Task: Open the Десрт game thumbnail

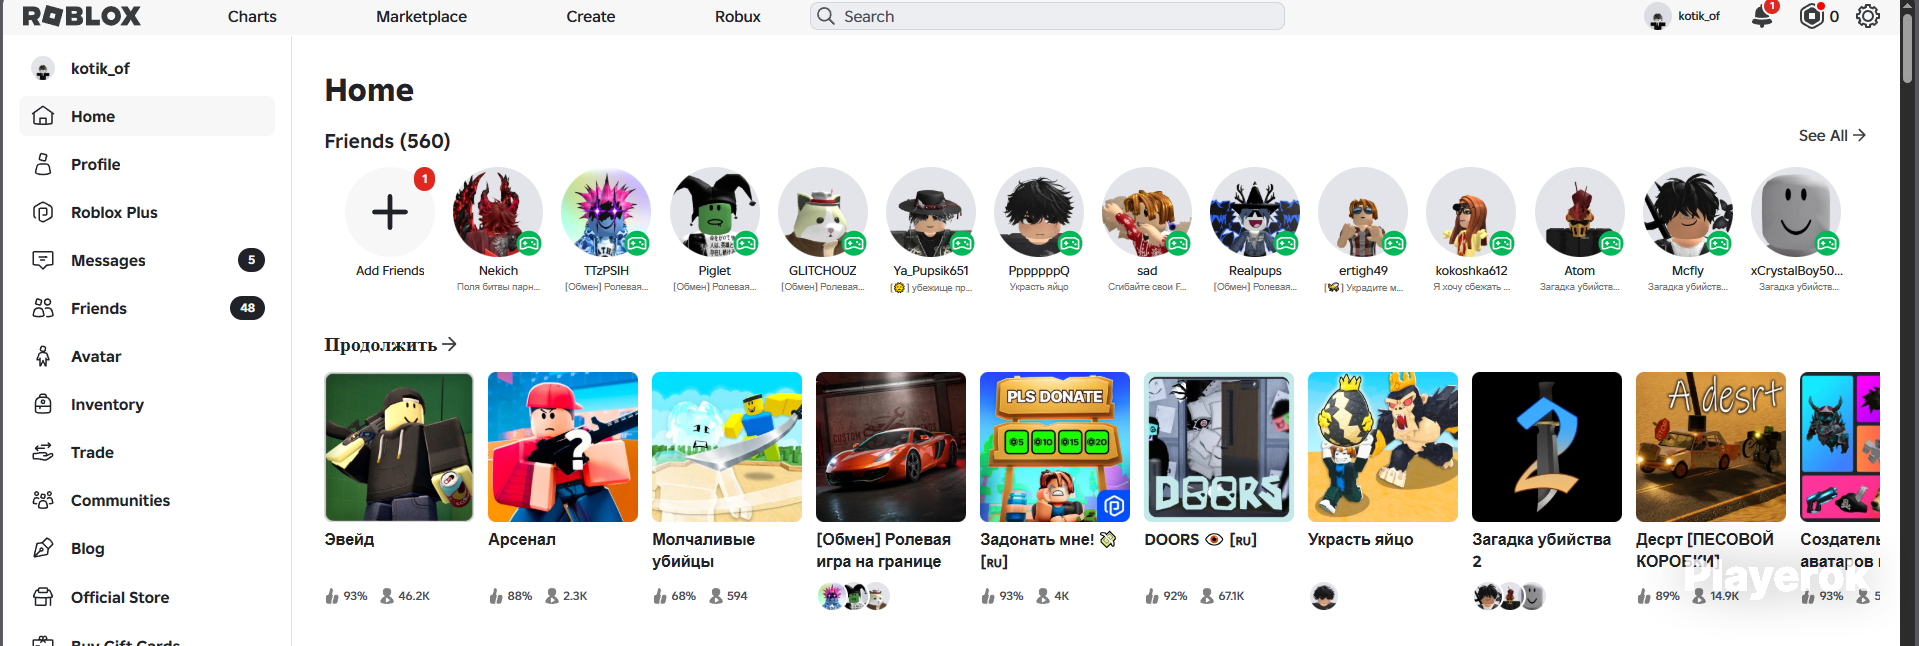Action: [x=1711, y=447]
